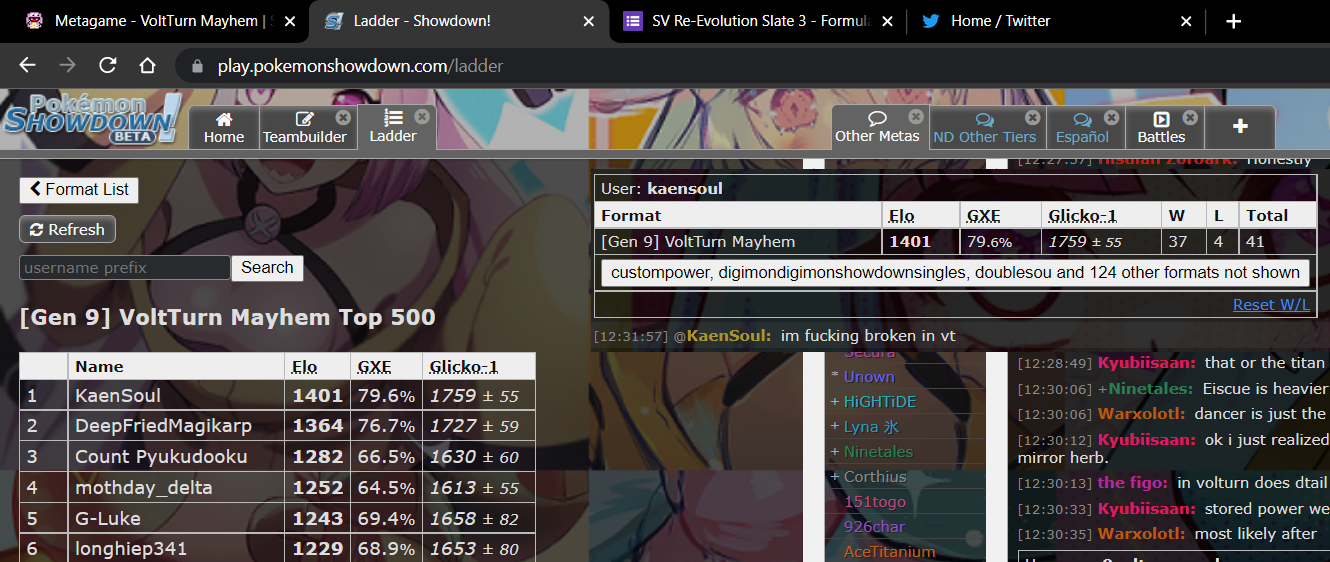Close the Battles tab
1330x562 pixels.
(1191, 117)
